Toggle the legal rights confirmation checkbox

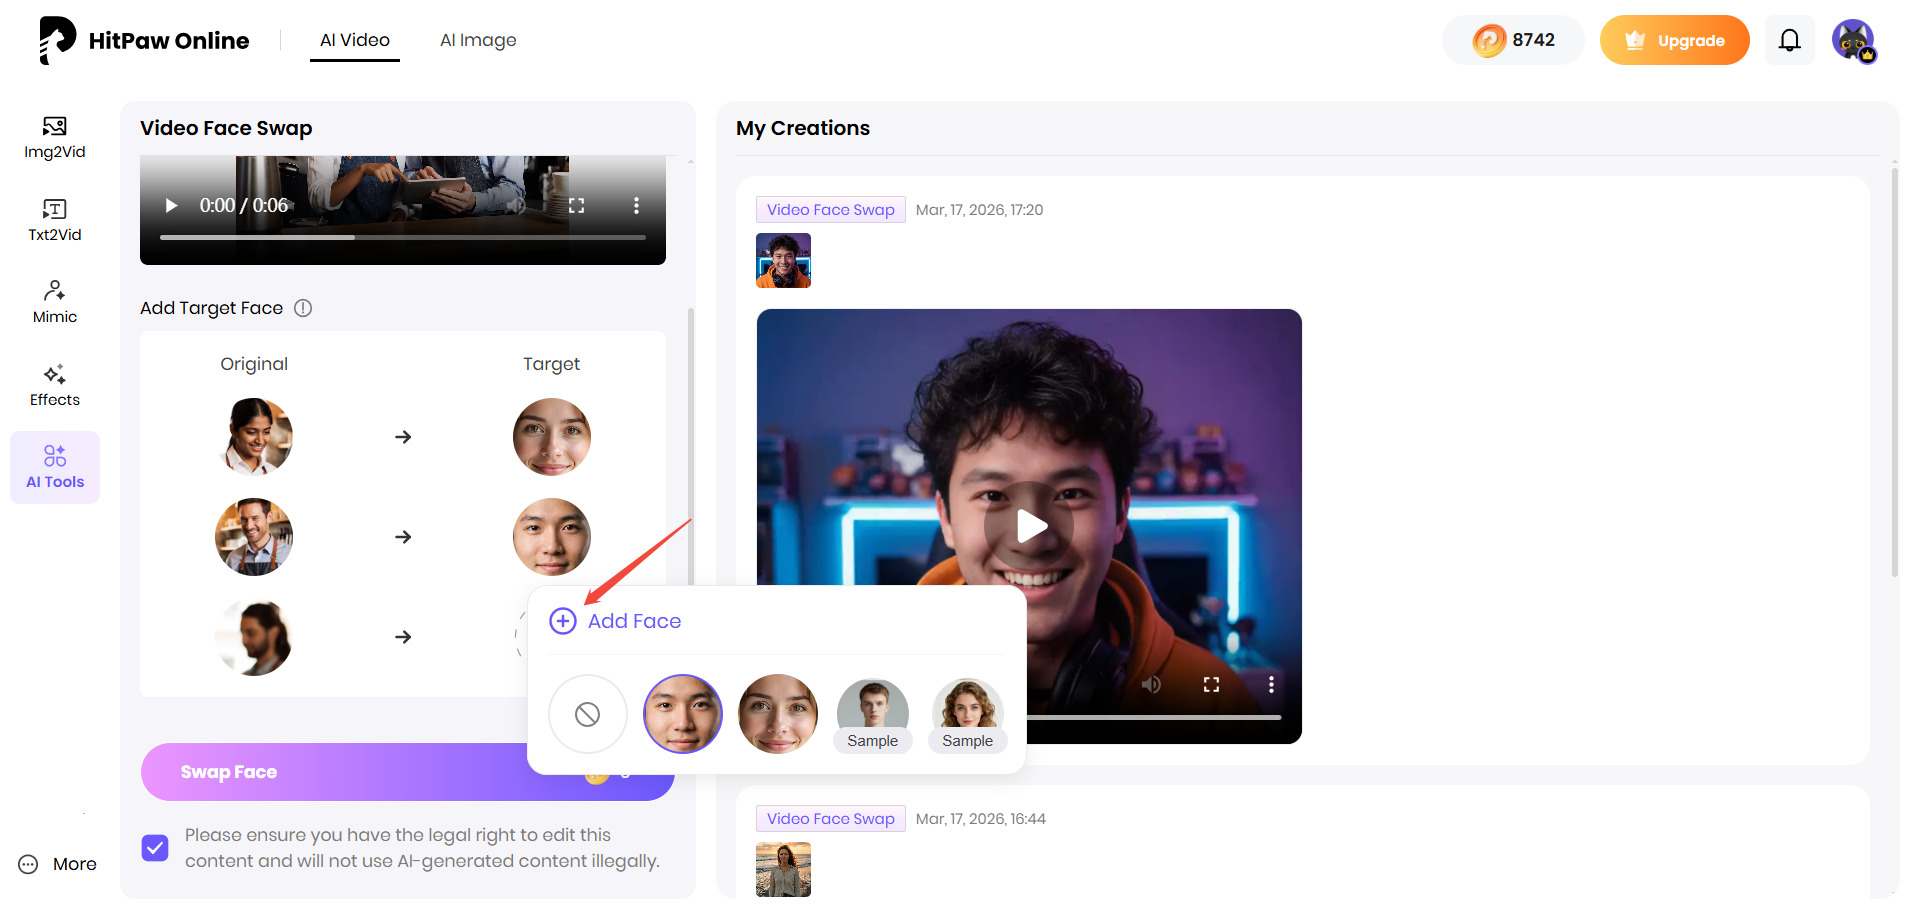coord(155,847)
